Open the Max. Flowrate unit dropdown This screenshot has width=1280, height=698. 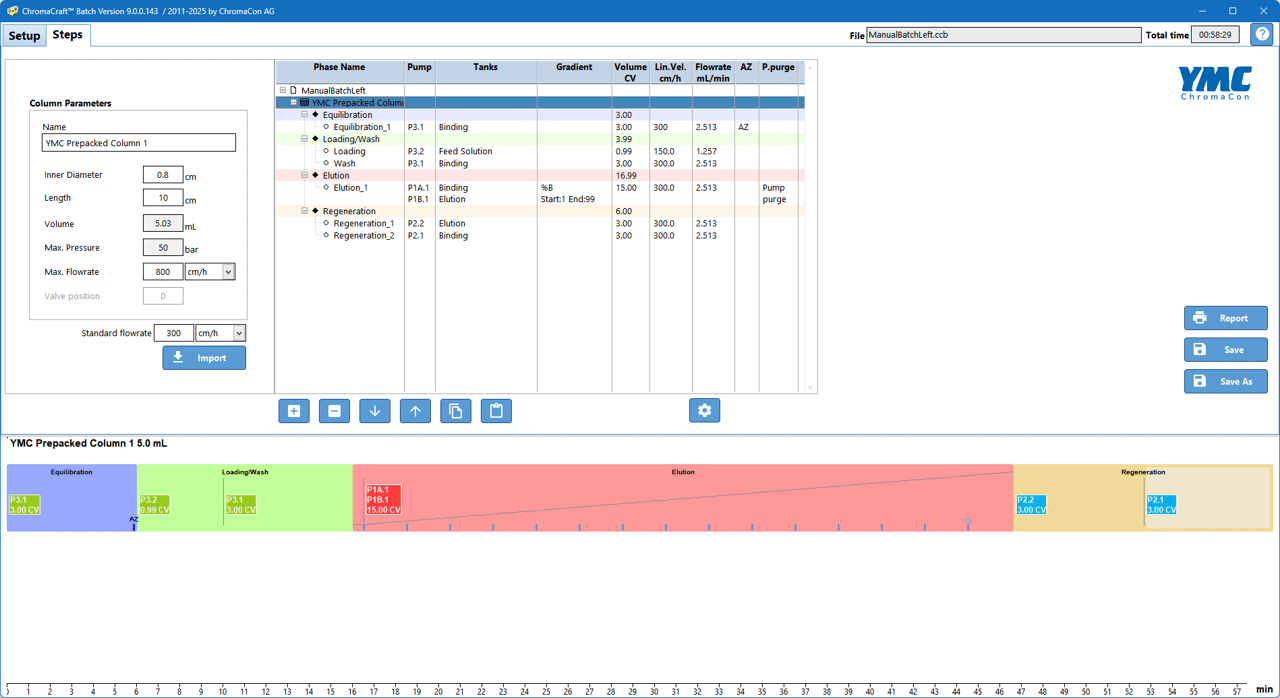pos(228,272)
